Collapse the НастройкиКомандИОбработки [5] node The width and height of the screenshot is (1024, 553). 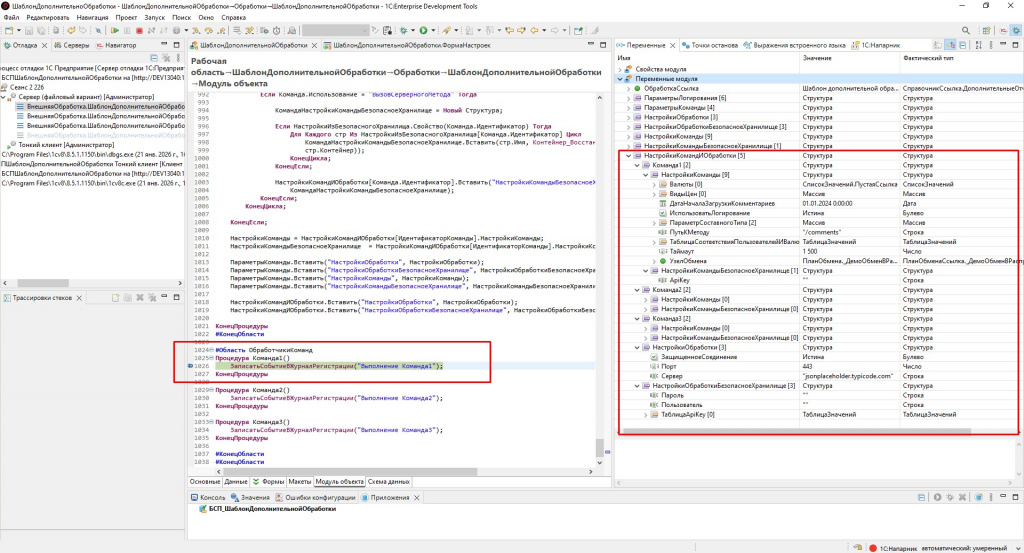[628, 156]
